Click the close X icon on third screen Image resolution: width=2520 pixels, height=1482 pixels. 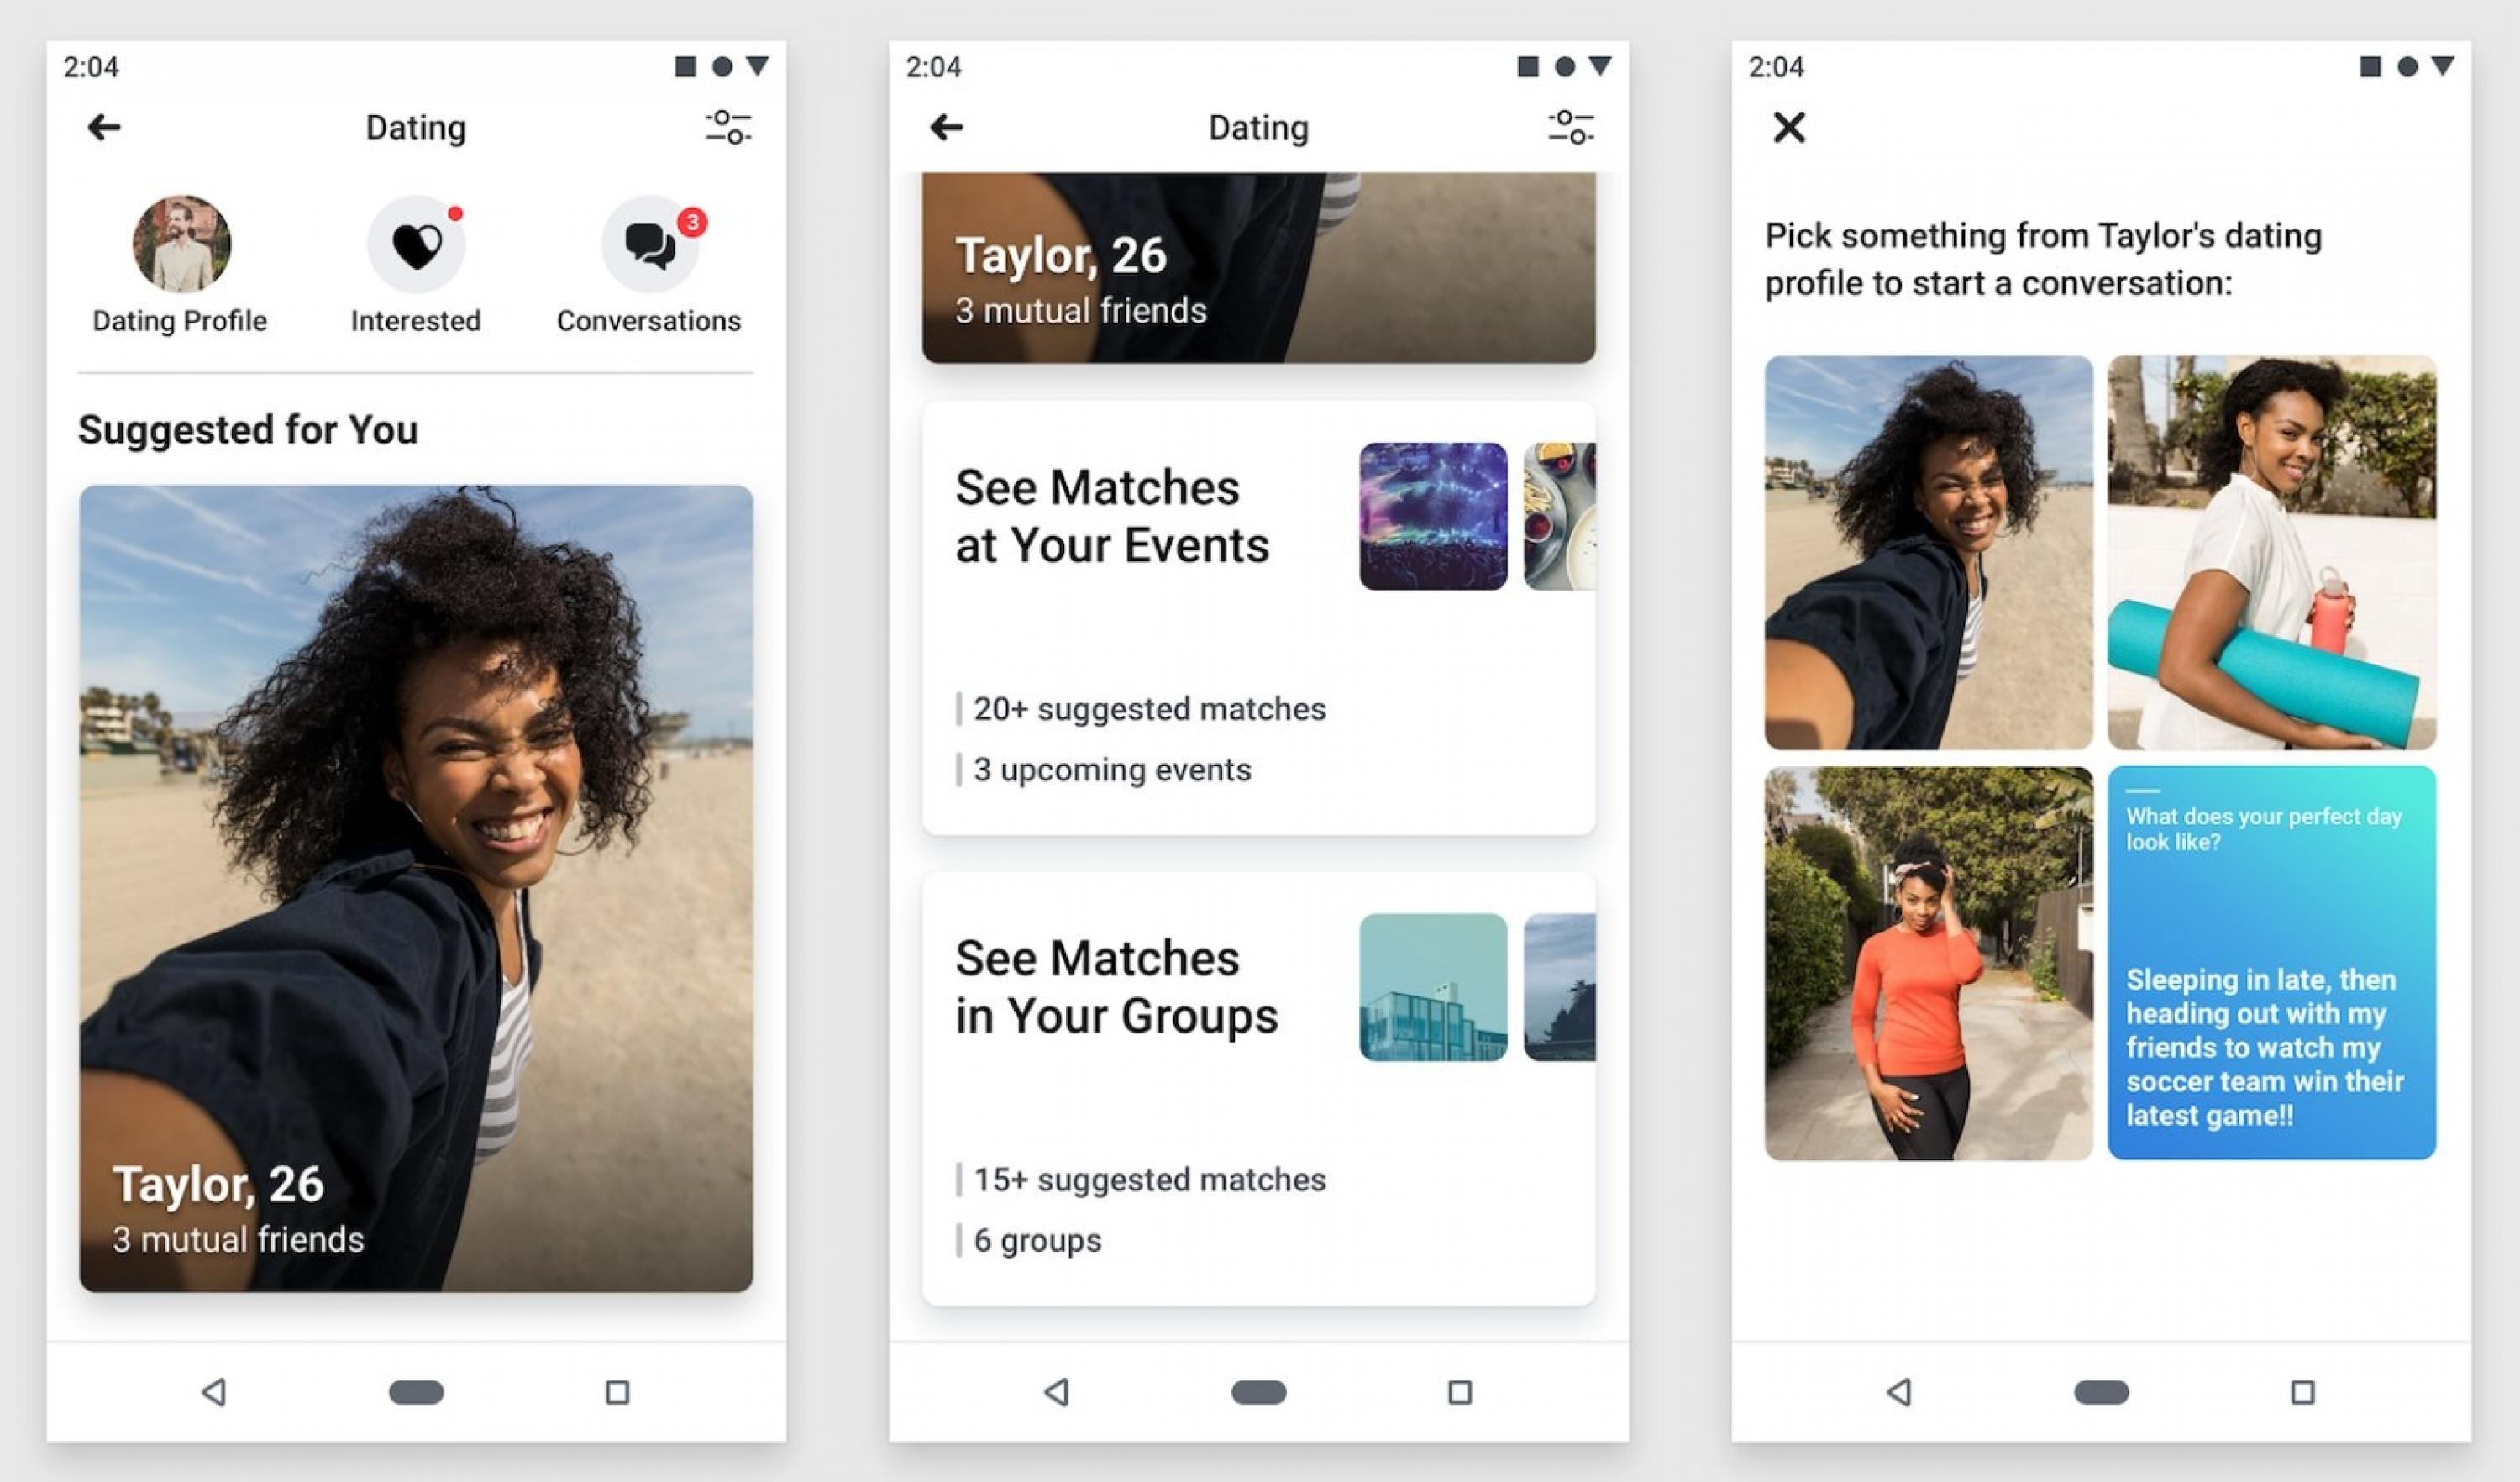coord(1788,127)
